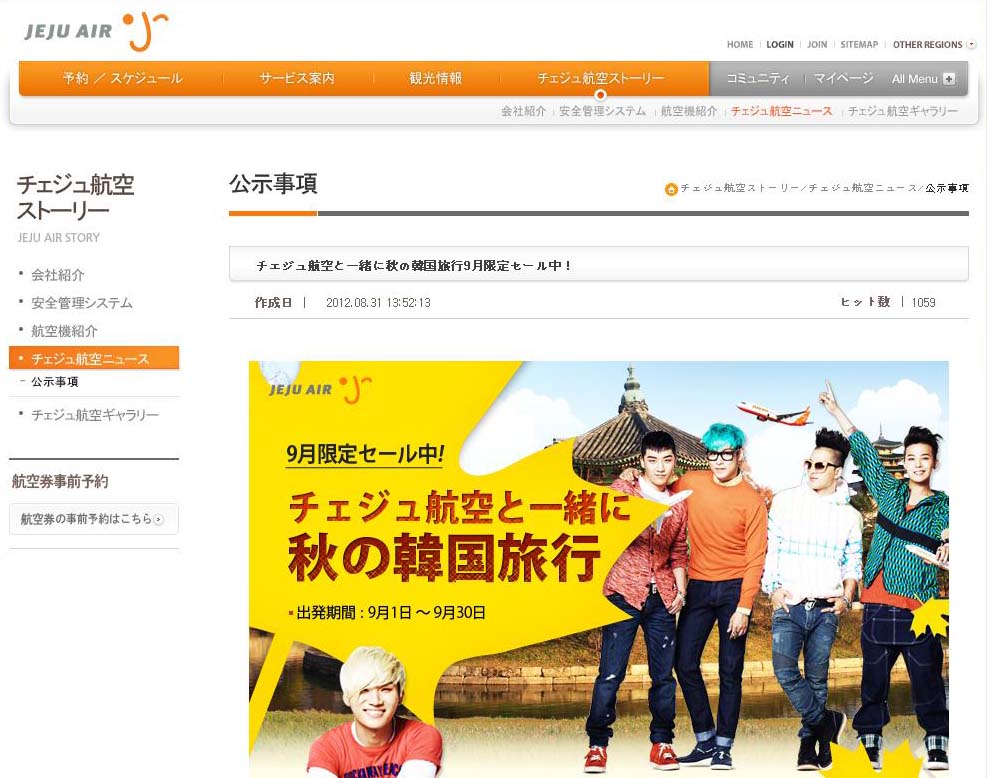Image resolution: width=987 pixels, height=778 pixels.
Task: Select チェジュ航空ギャラリー in the submenu bar
Action: (x=903, y=111)
